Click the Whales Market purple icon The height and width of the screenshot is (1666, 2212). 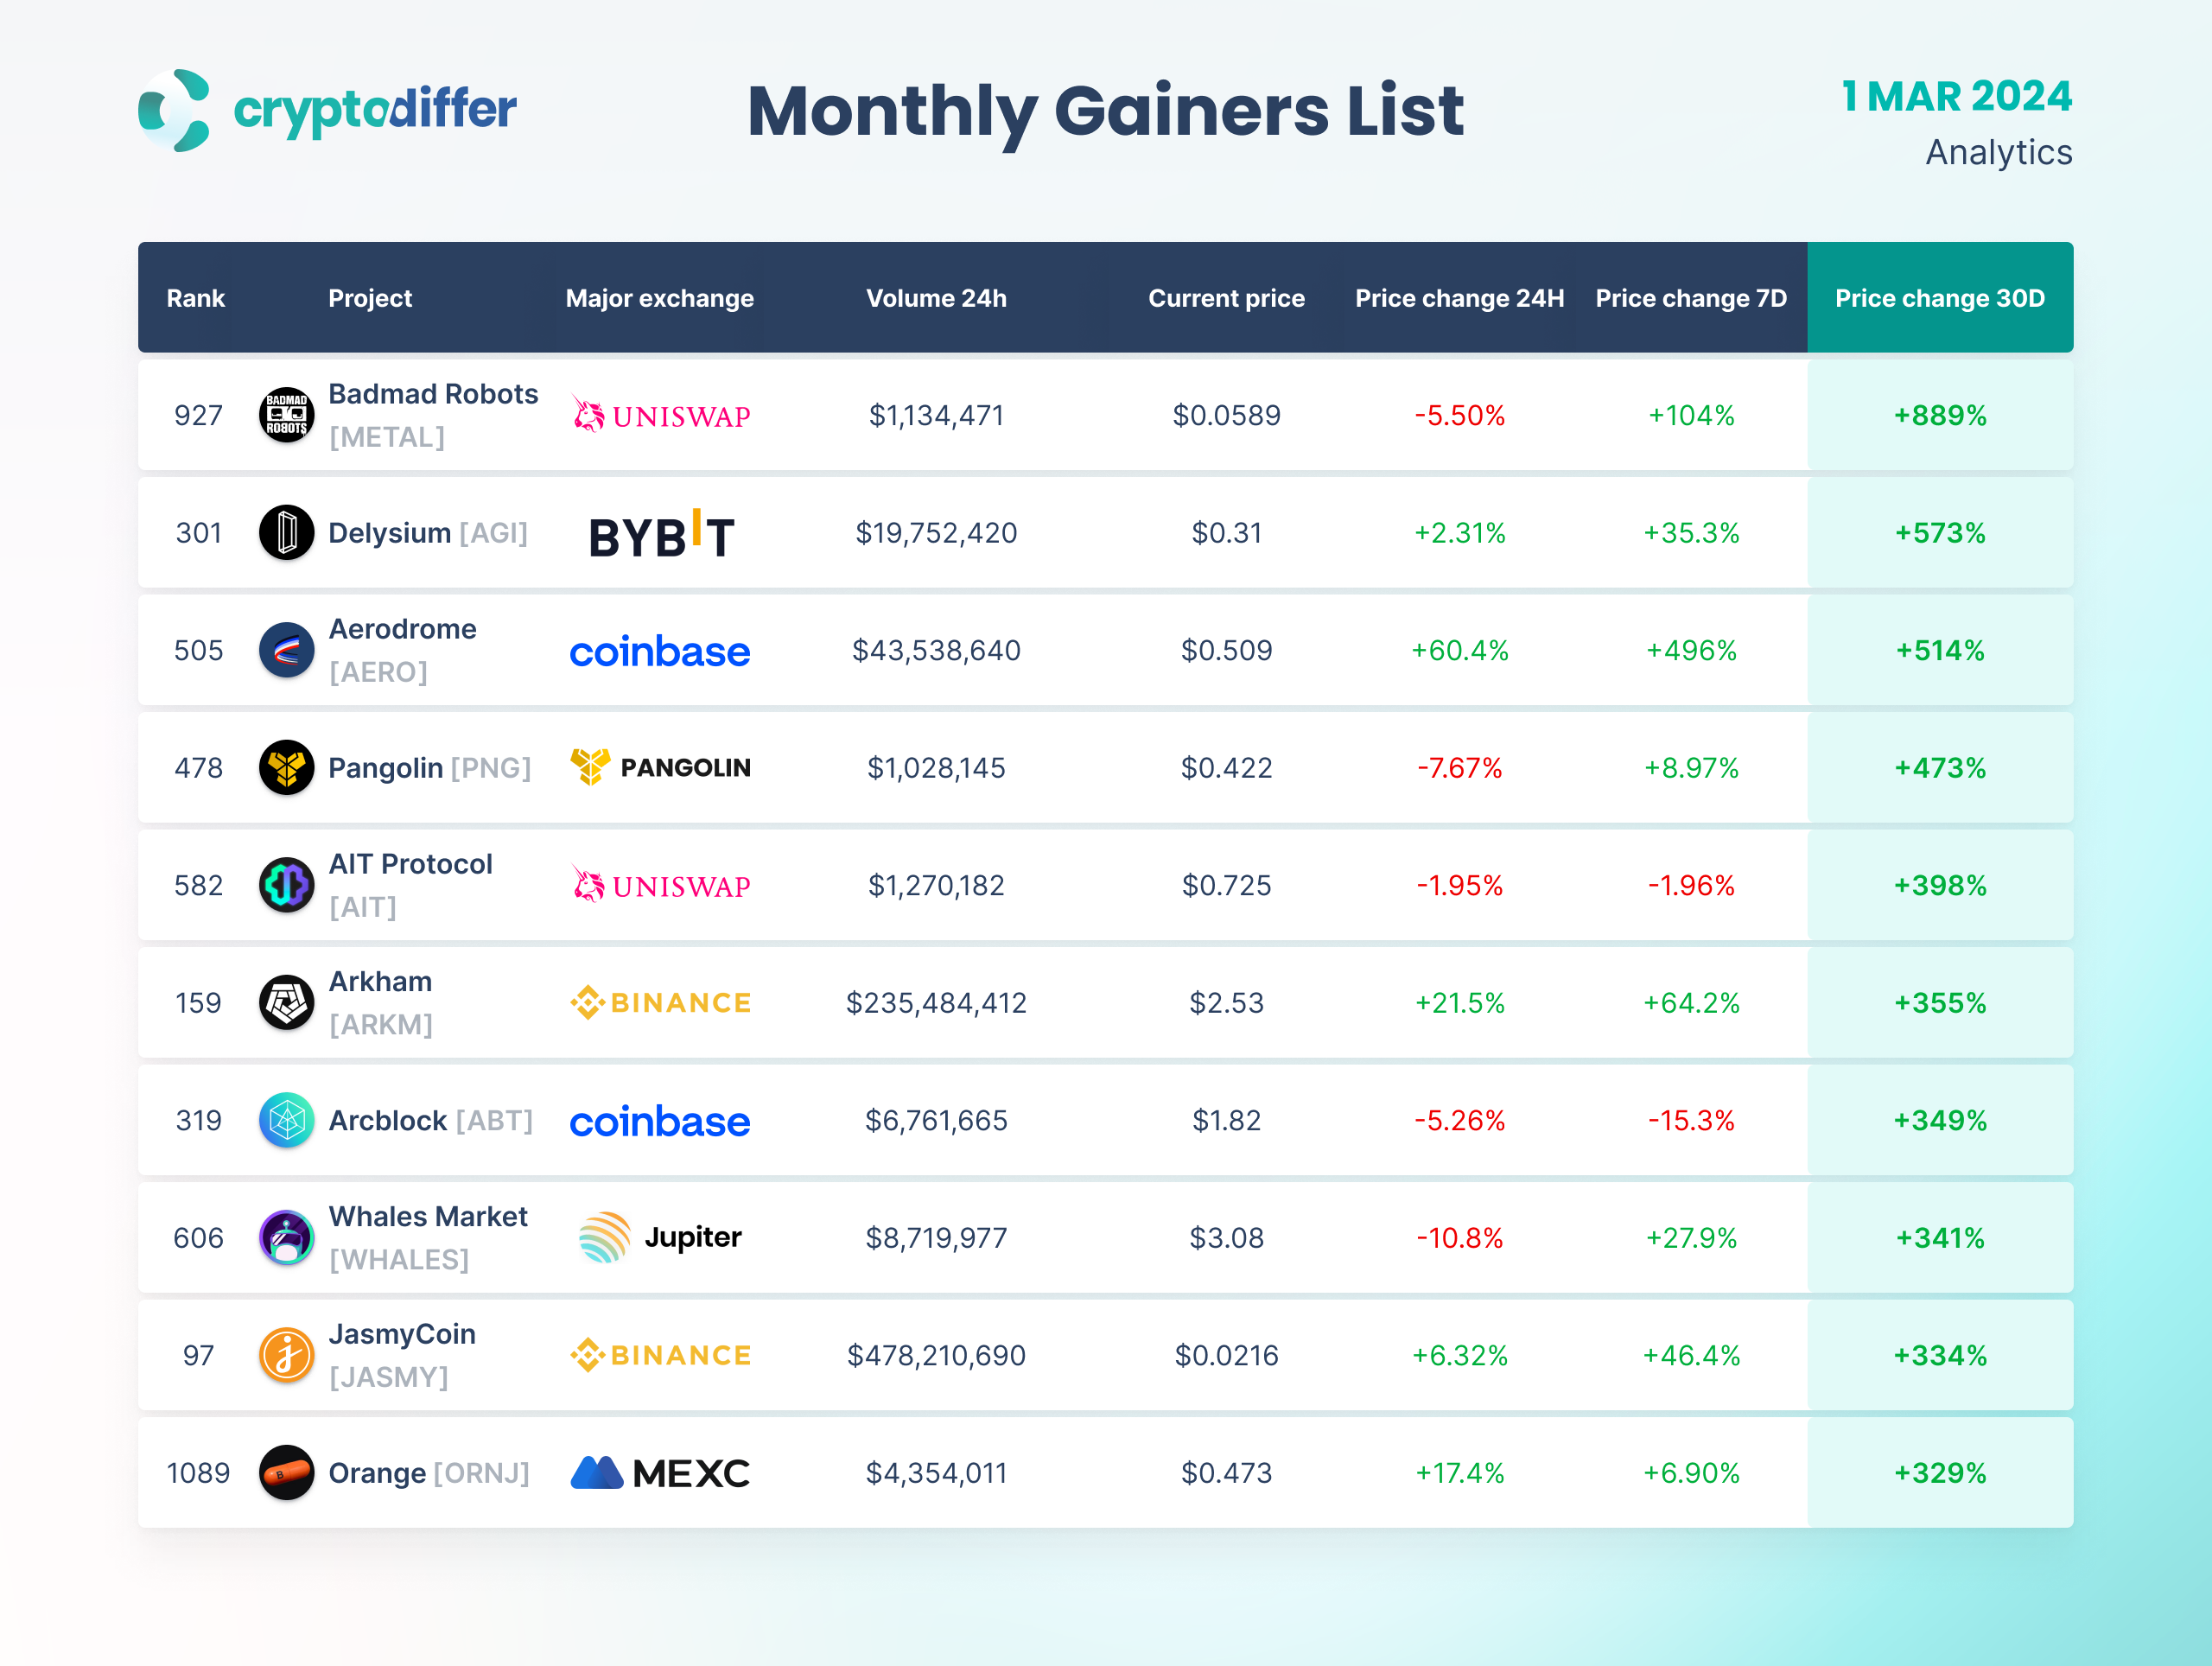tap(286, 1238)
